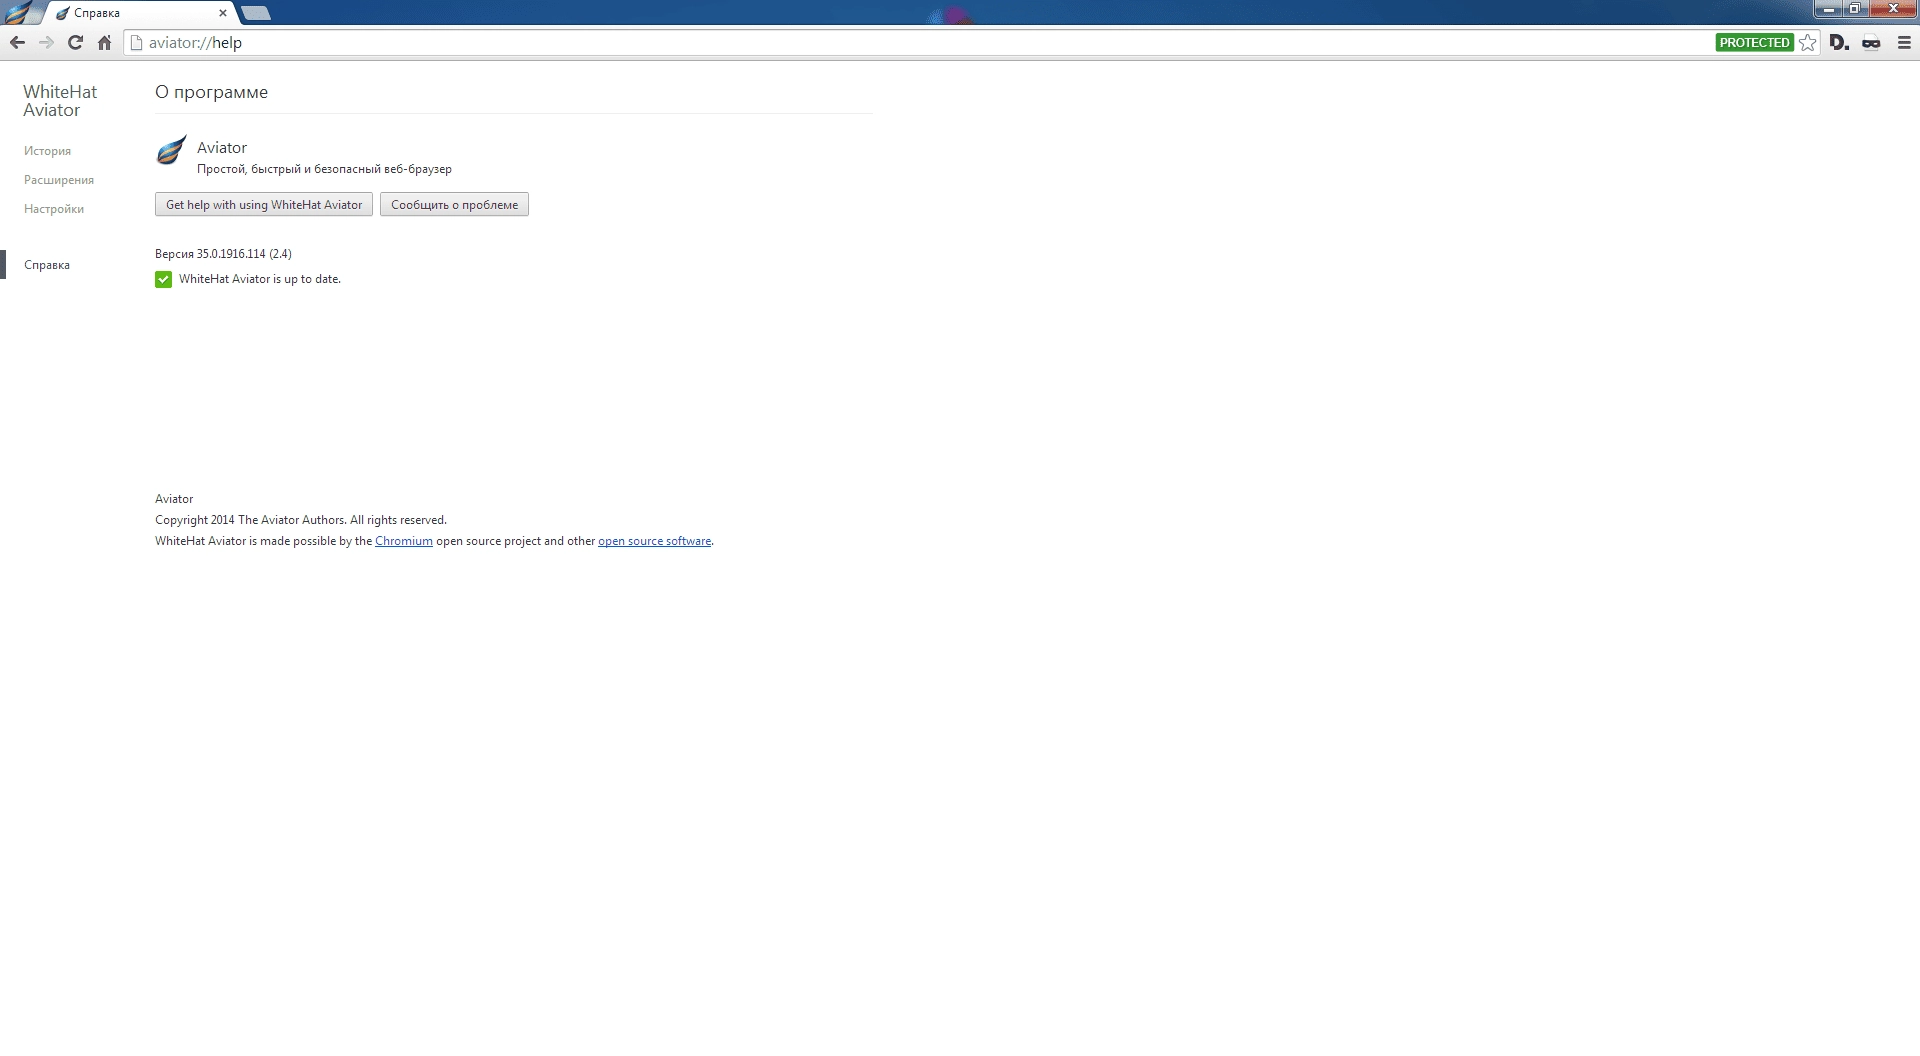Viewport: 1920px width, 1056px height.
Task: Go forward with the forward arrow
Action: coord(46,42)
